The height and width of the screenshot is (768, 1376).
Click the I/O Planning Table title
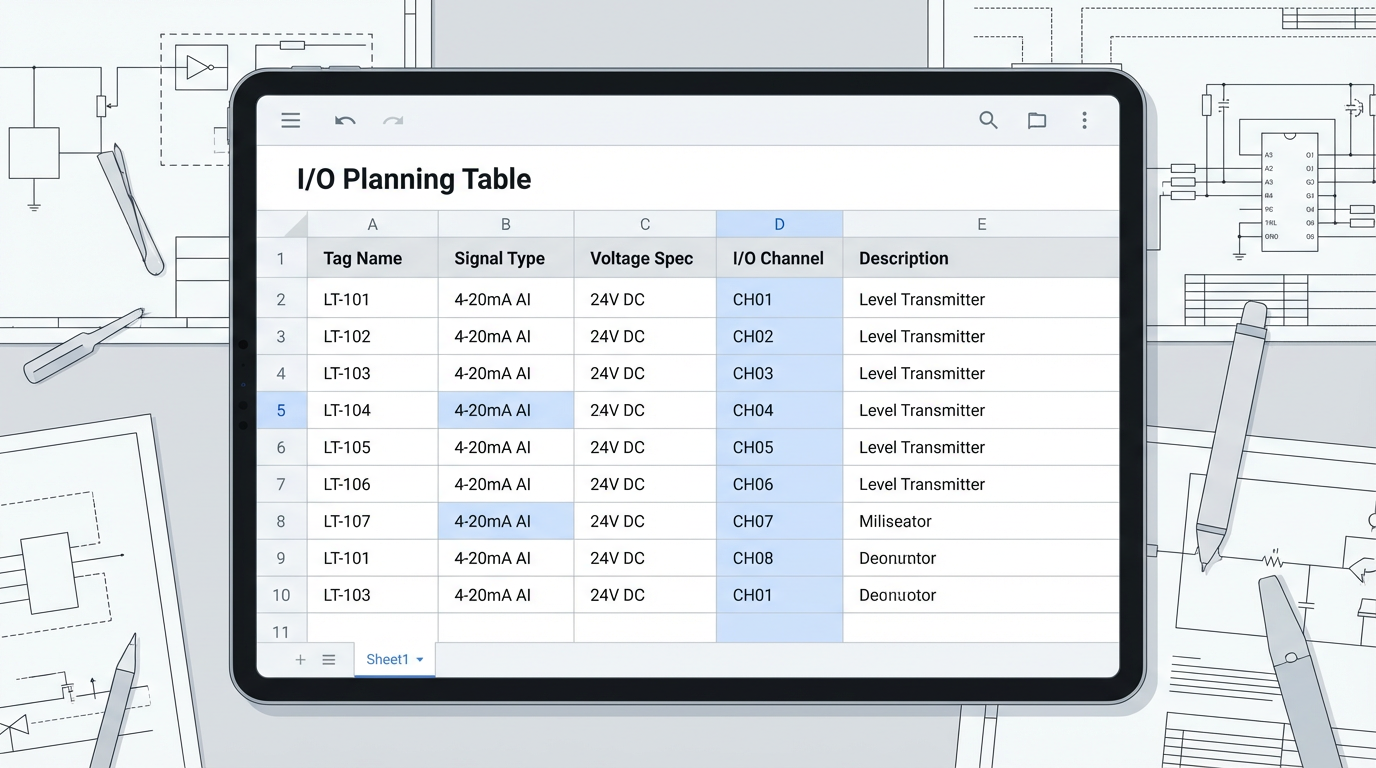point(414,180)
